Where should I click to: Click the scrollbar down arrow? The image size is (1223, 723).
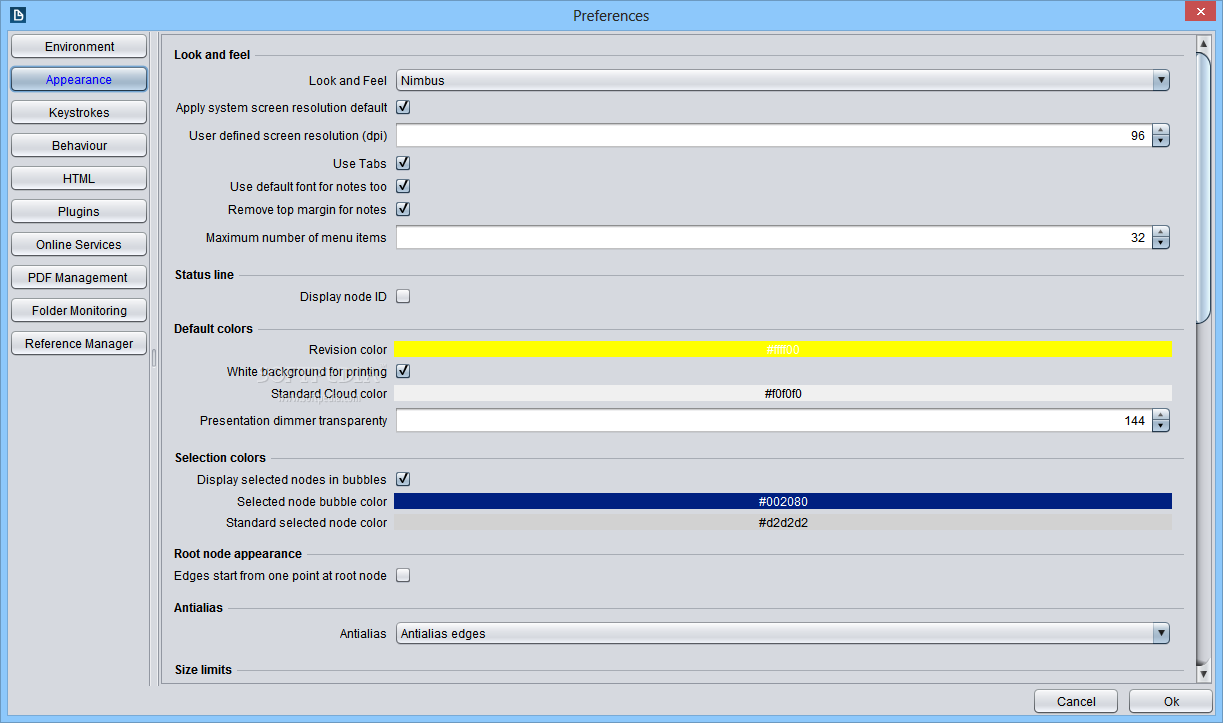1204,675
